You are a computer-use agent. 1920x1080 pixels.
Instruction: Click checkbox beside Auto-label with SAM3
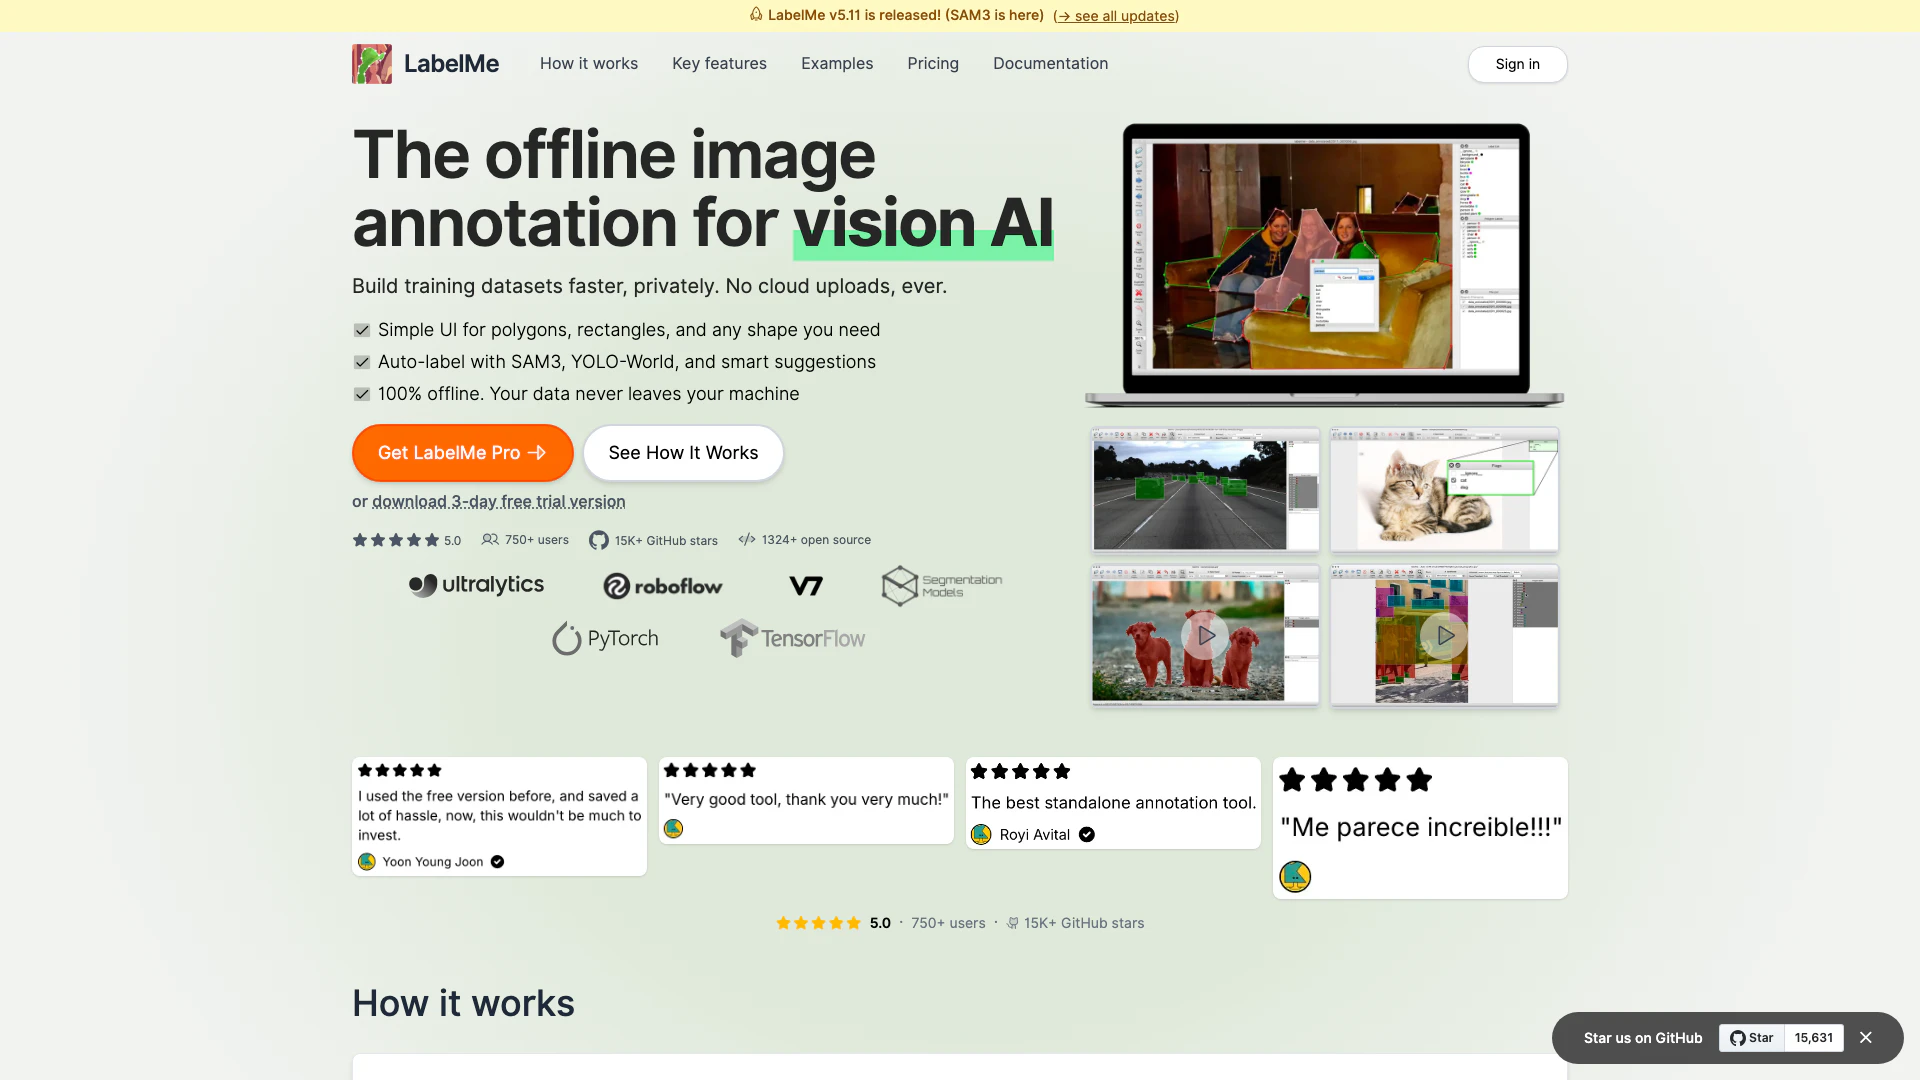click(362, 362)
